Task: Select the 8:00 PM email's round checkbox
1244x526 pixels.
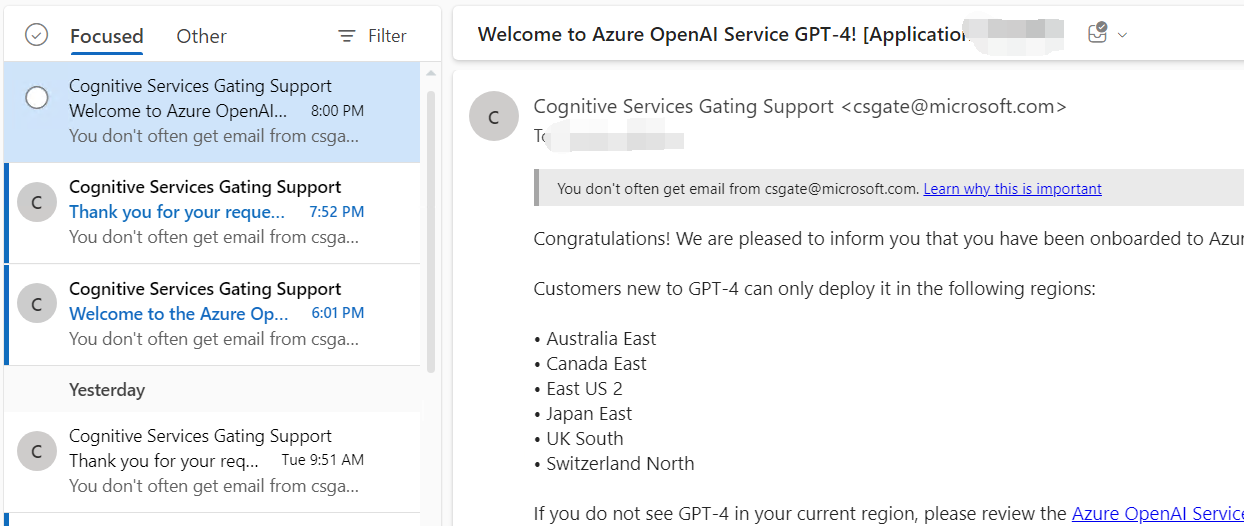Action: click(x=37, y=98)
